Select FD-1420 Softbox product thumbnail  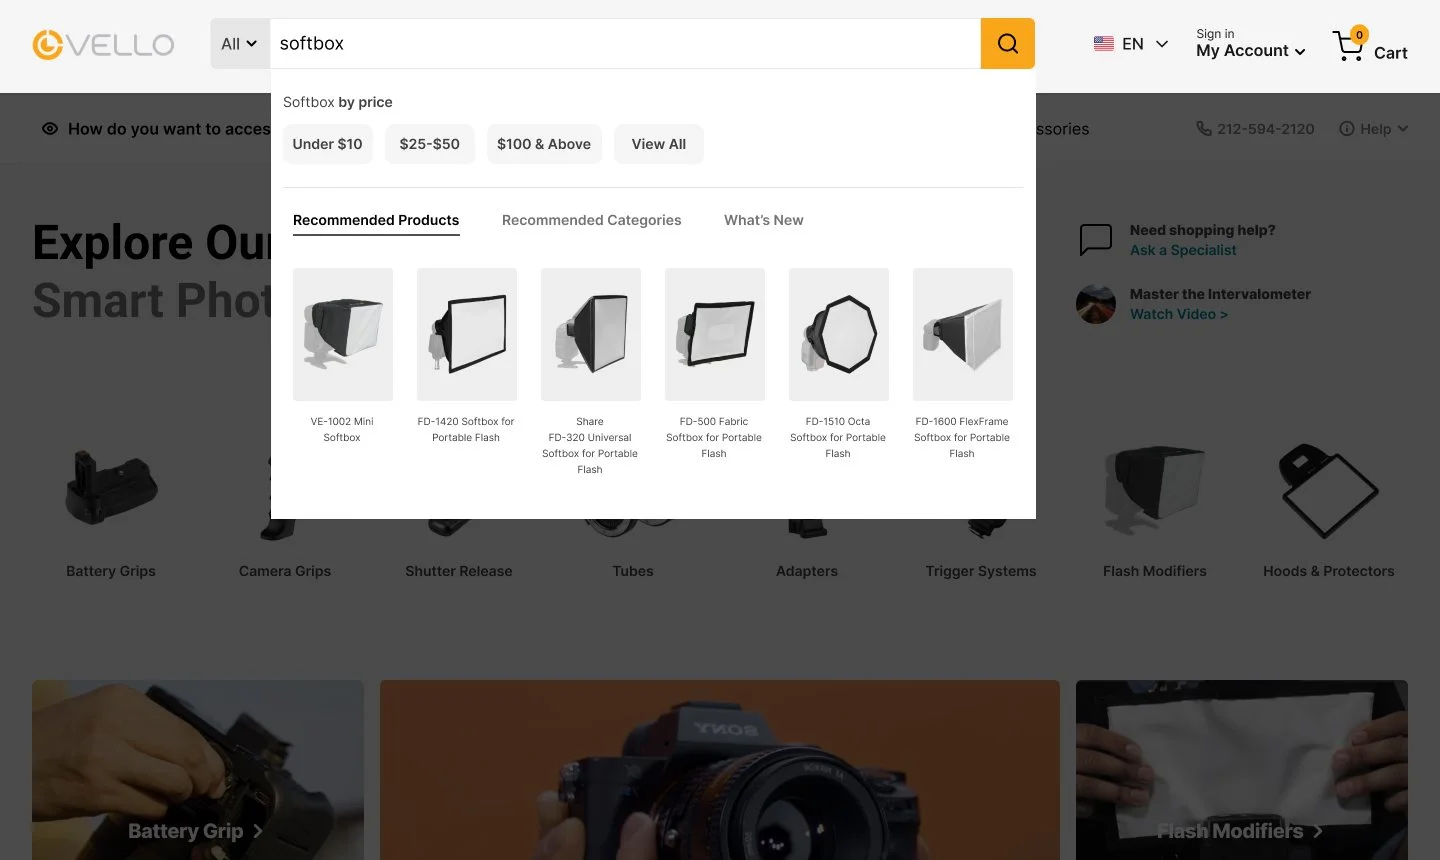(467, 334)
